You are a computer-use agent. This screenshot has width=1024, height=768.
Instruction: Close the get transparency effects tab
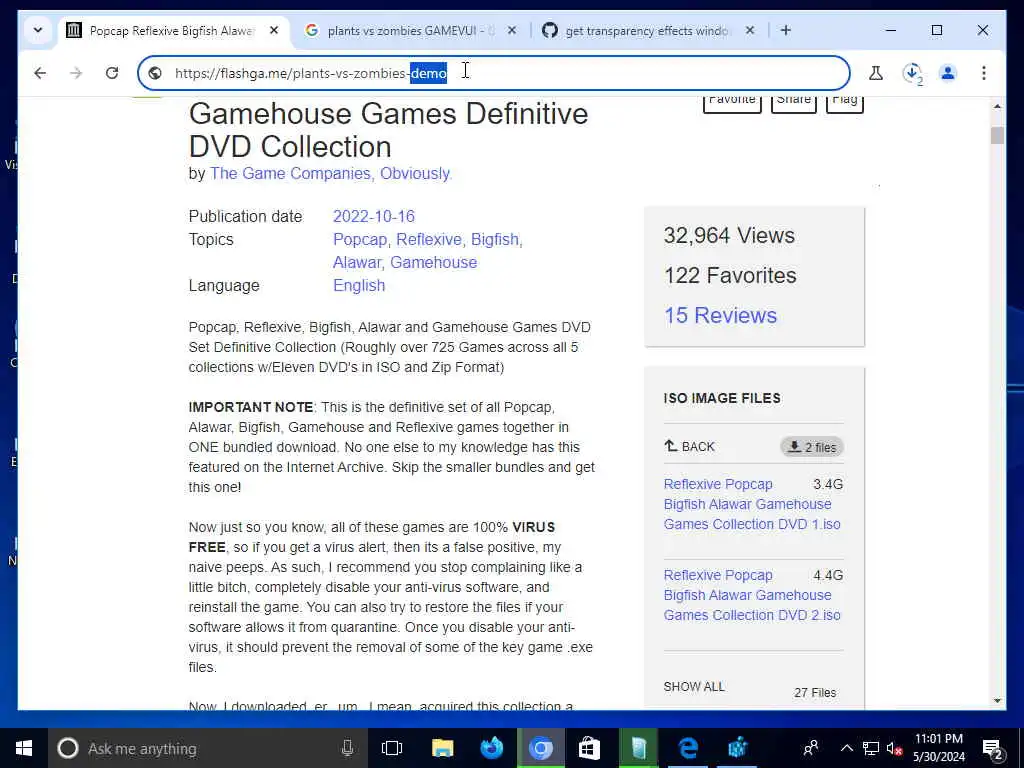(x=750, y=30)
